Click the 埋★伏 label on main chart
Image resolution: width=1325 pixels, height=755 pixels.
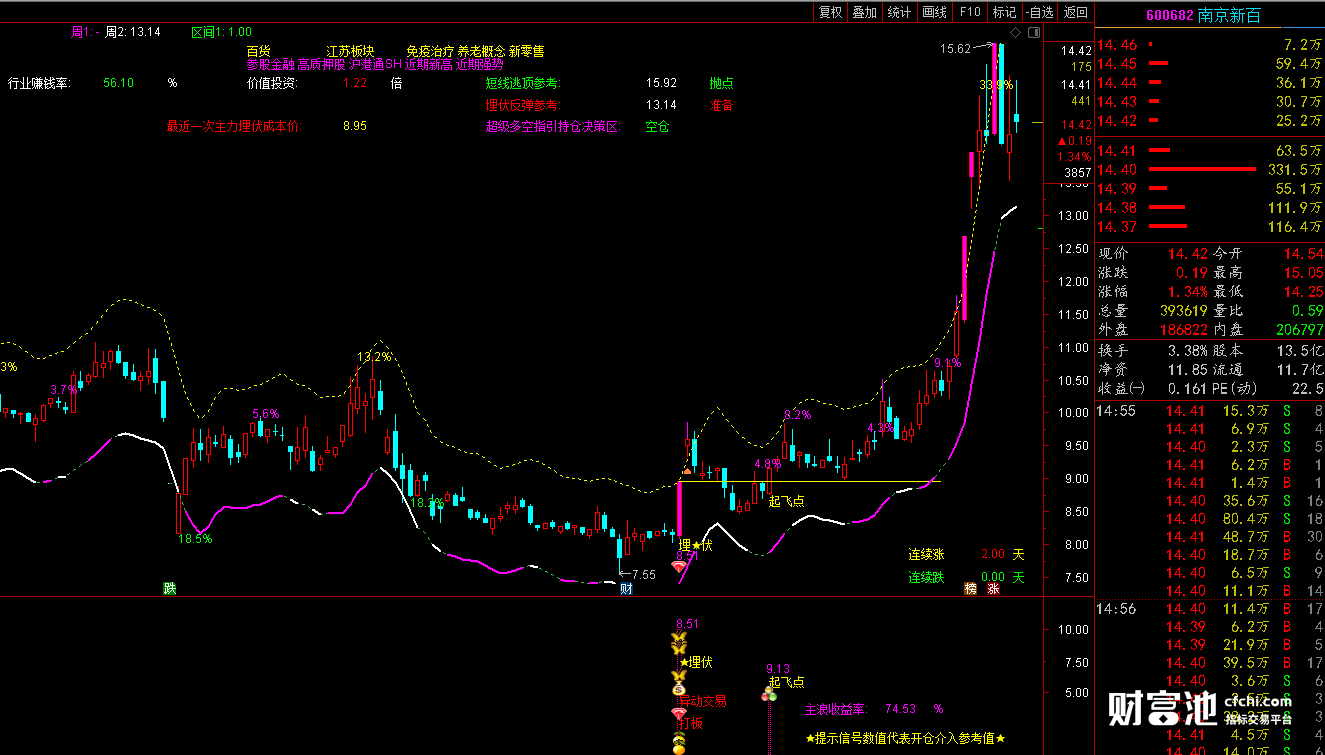695,545
